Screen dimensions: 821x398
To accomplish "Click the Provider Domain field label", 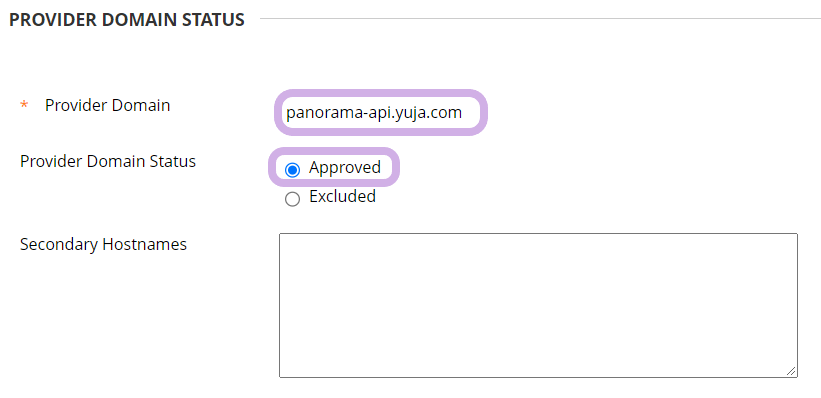I will tap(107, 105).
